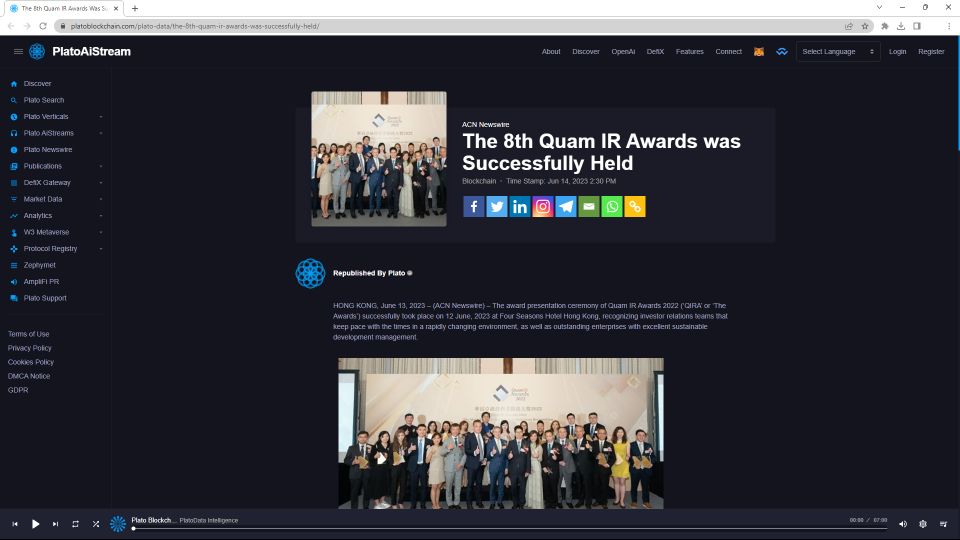
Task: Click the MetaMask fox icon
Action: click(759, 51)
